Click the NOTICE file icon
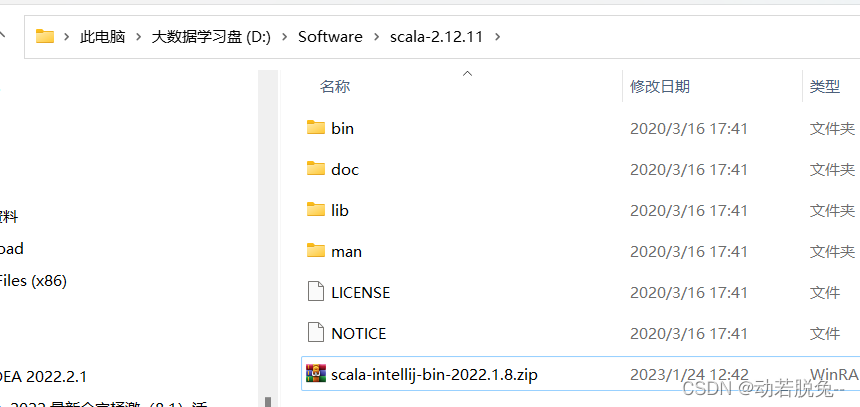This screenshot has width=860, height=407. pyautogui.click(x=315, y=332)
